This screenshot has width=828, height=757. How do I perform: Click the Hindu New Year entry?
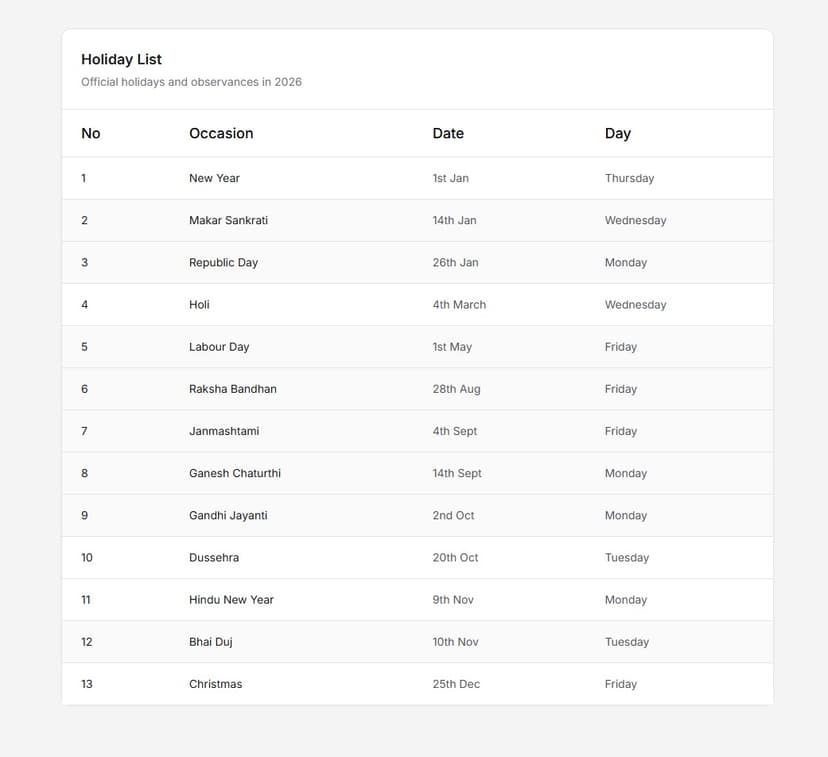point(231,600)
